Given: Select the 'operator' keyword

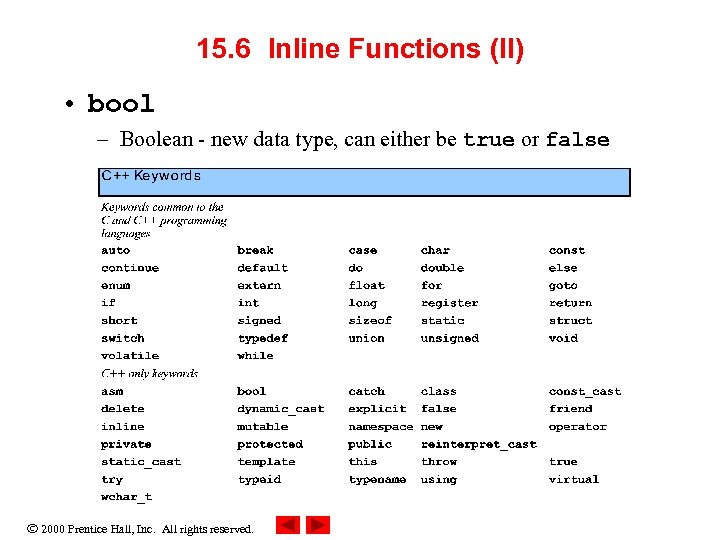Looking at the screenshot, I should pos(578,427).
